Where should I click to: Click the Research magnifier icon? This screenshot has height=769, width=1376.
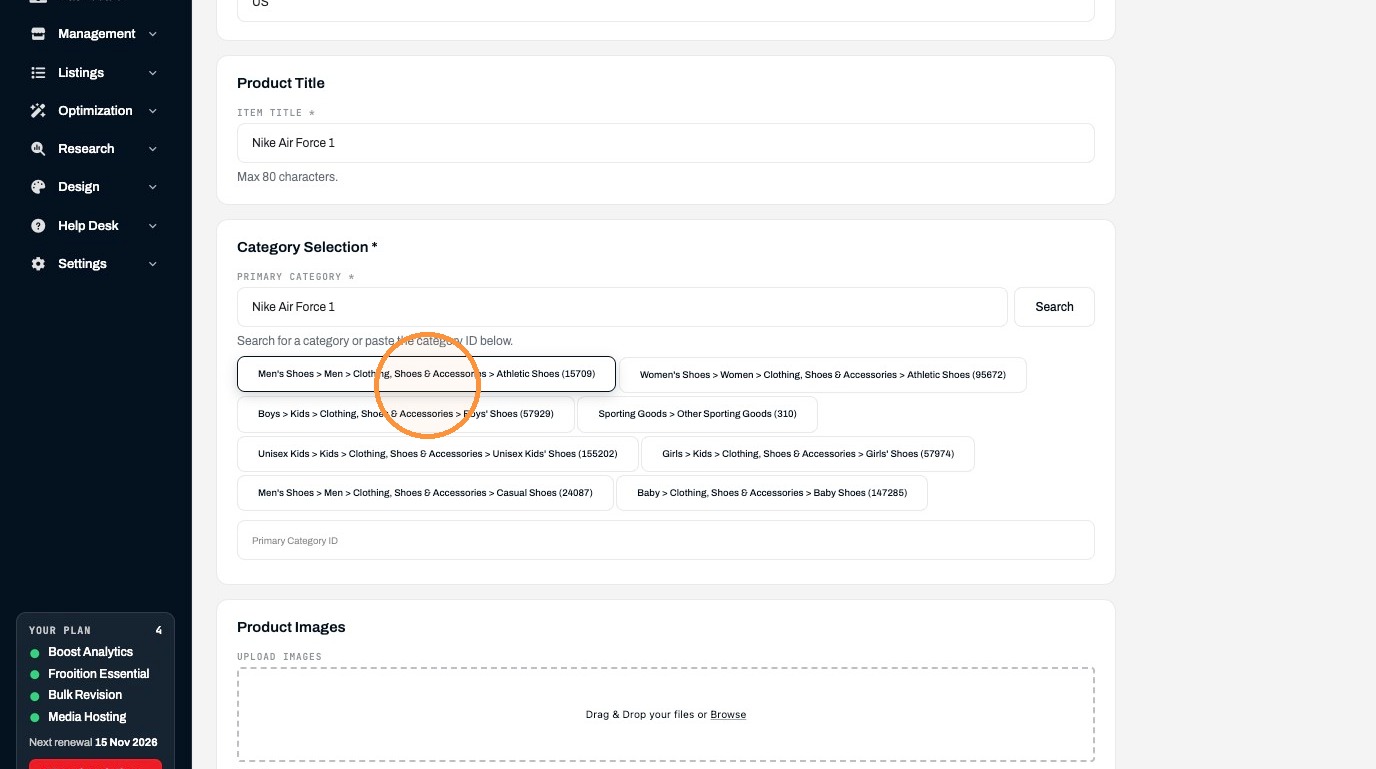click(38, 149)
